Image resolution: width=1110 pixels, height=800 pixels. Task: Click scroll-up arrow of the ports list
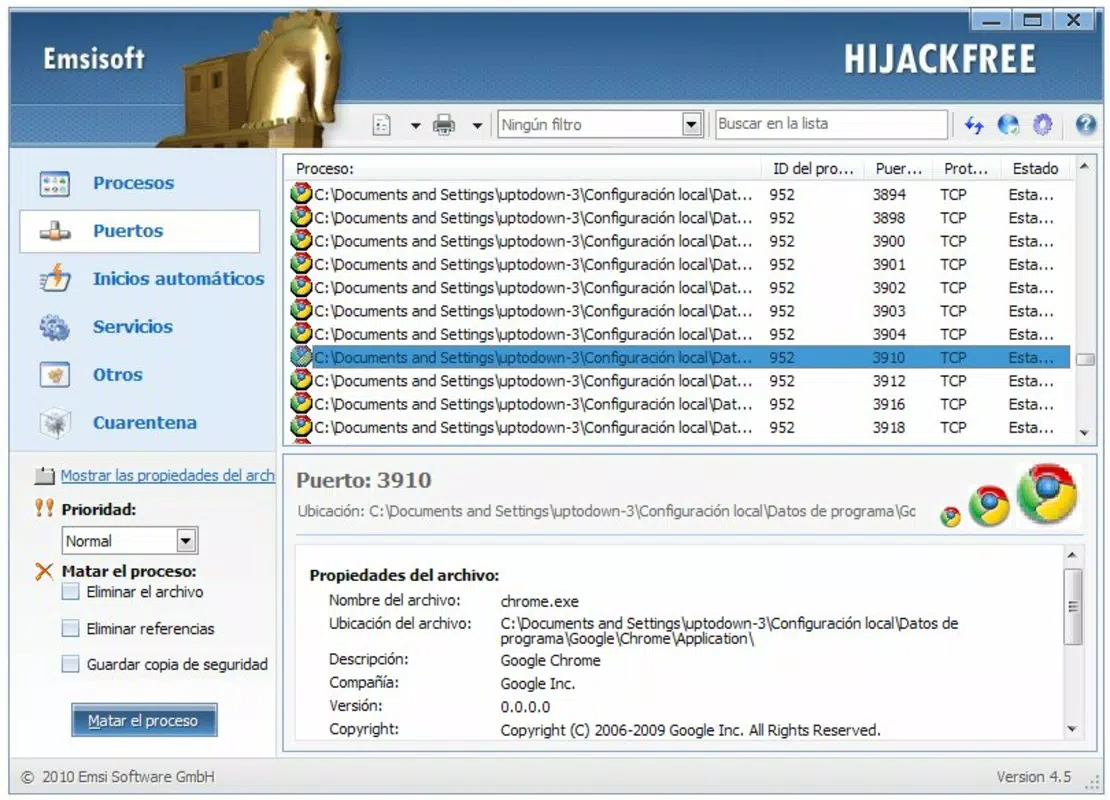[1084, 166]
